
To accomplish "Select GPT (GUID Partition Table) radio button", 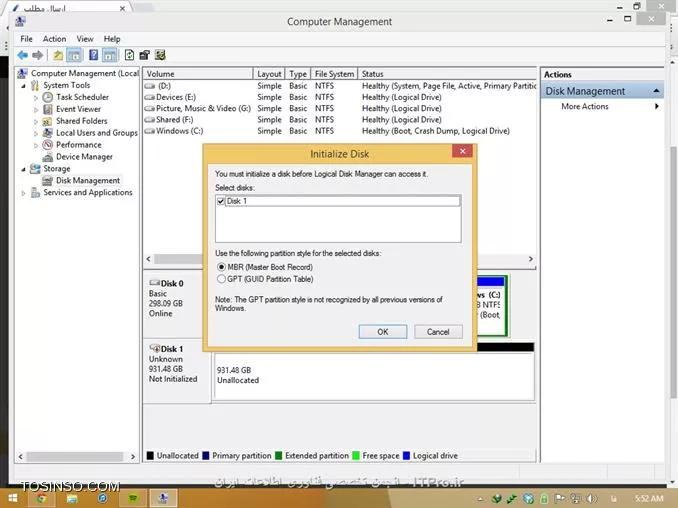I will (221, 279).
